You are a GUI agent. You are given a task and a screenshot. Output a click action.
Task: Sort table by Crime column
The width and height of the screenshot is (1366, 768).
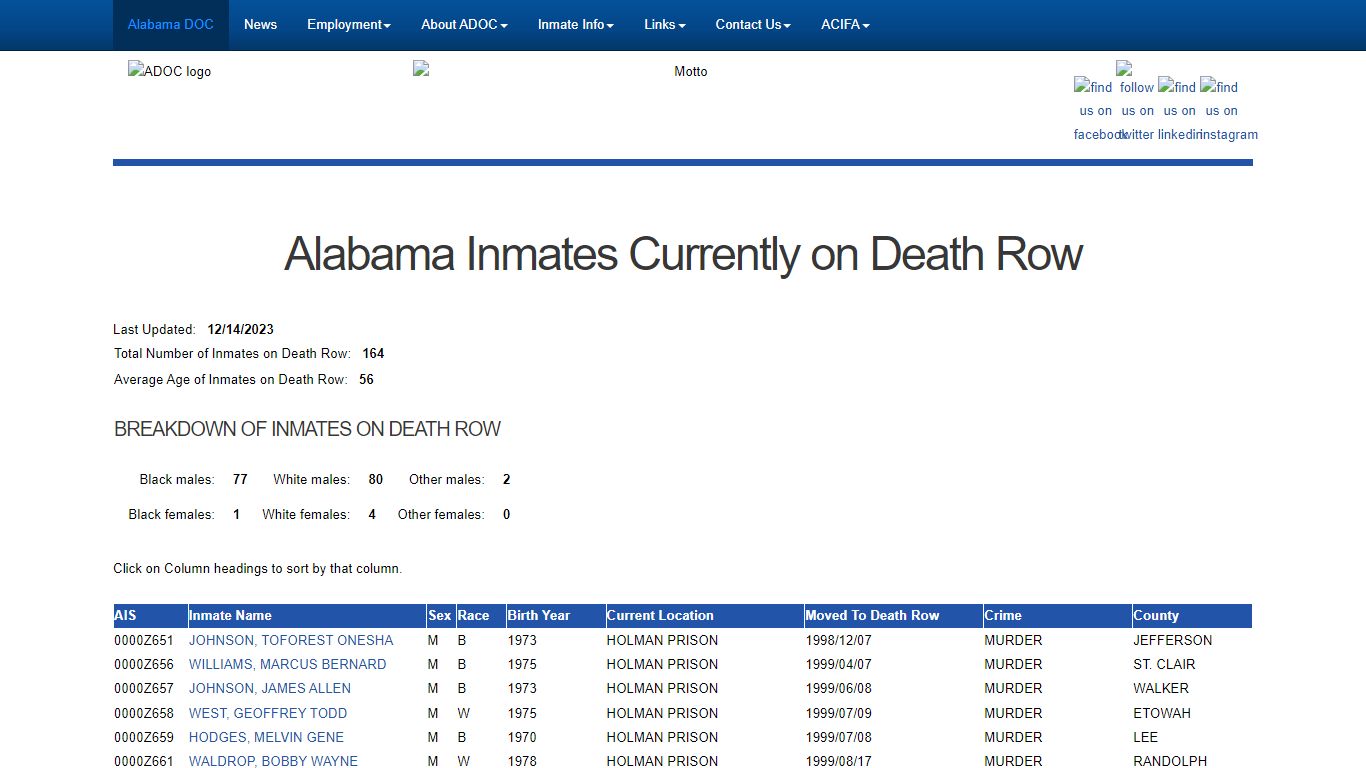point(1003,616)
